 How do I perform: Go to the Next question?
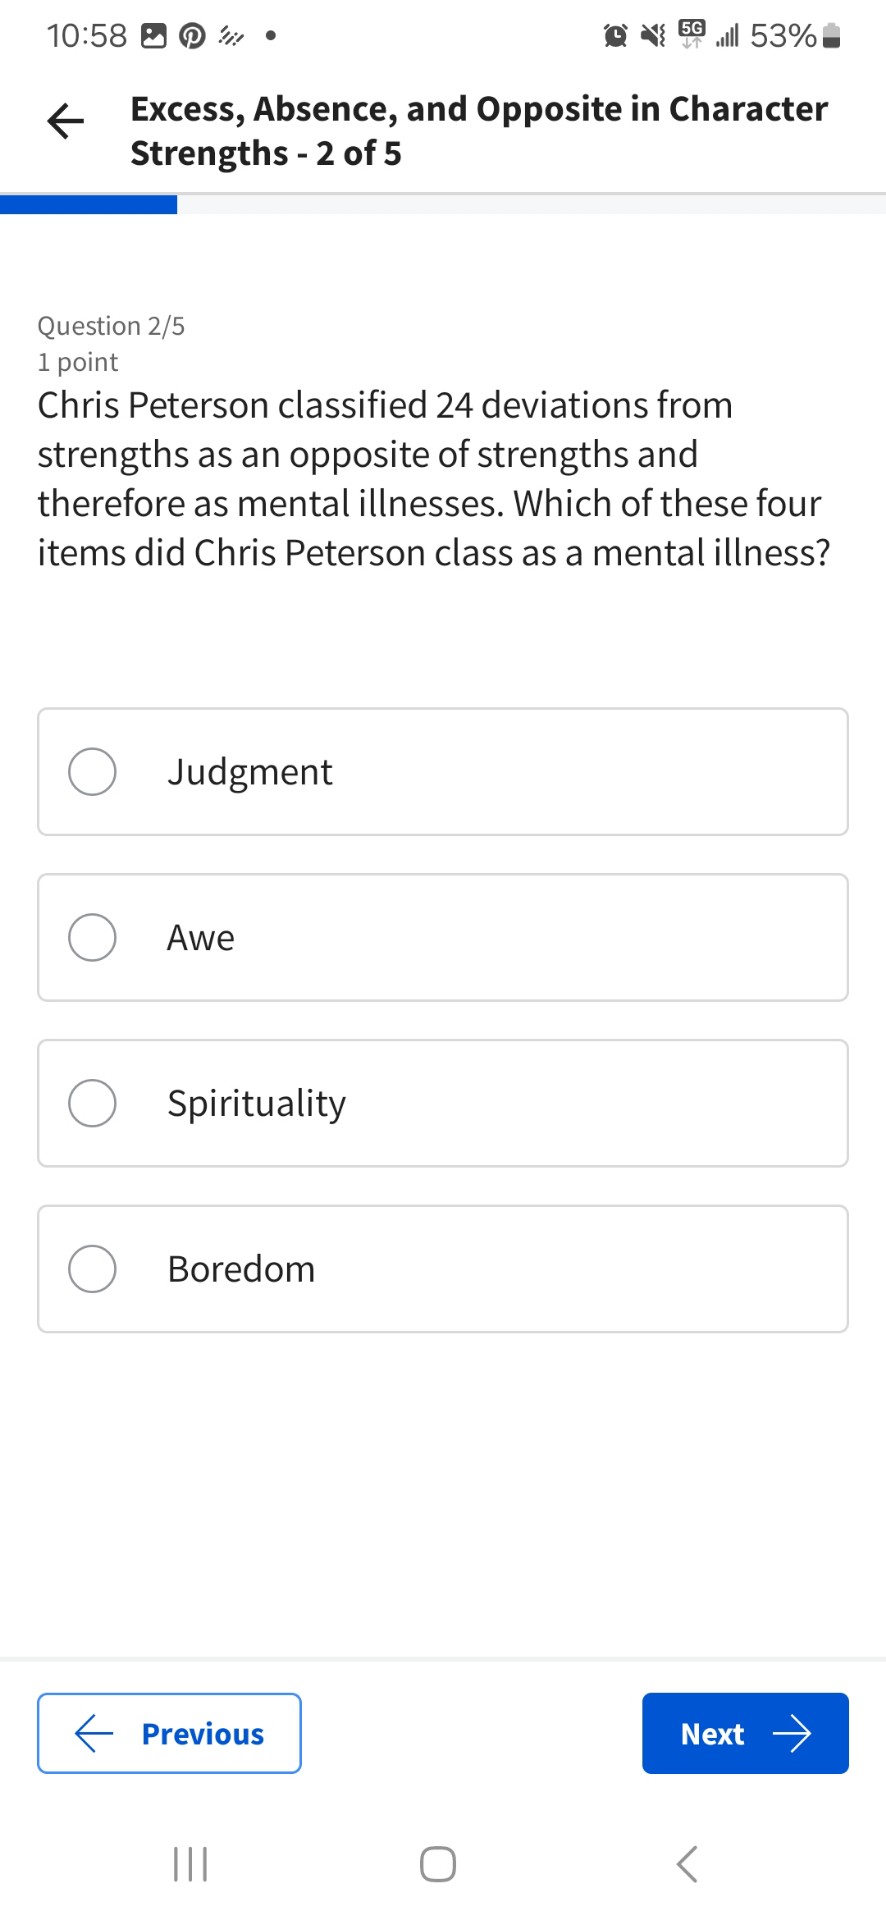coord(745,1733)
